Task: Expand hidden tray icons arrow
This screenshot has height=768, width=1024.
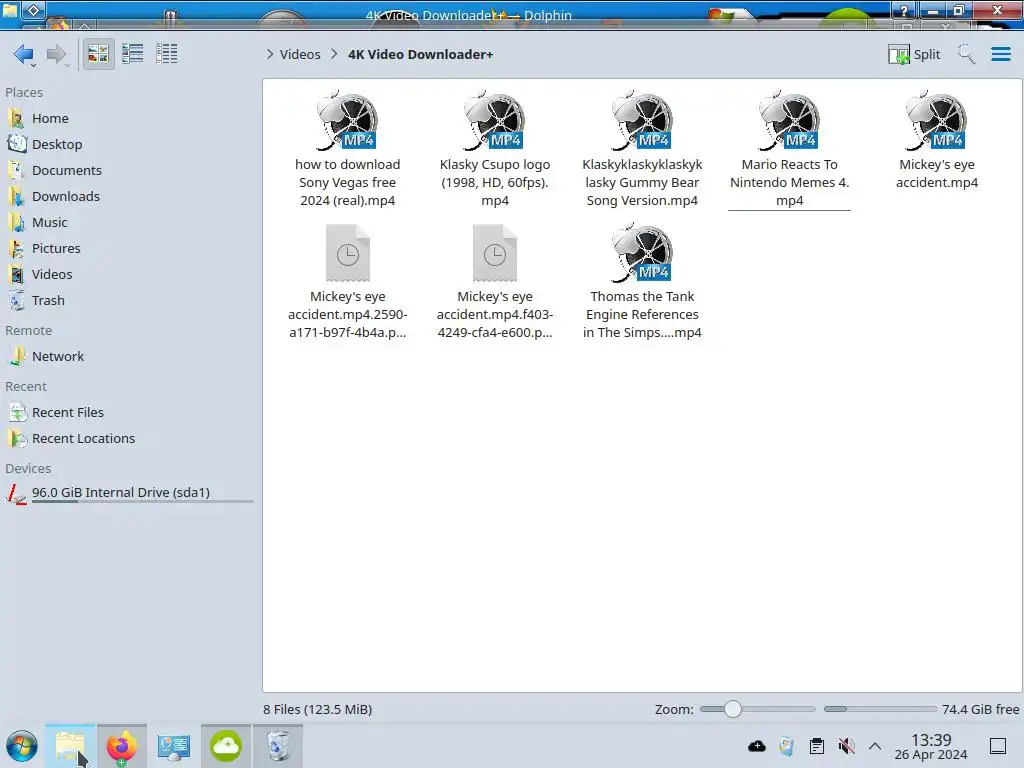Action: [x=875, y=746]
